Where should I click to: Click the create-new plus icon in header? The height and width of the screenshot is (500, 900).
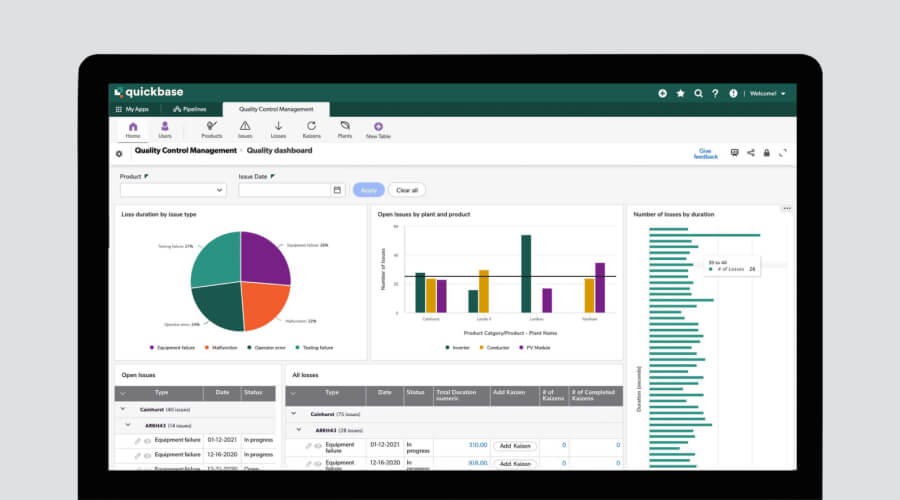point(662,93)
